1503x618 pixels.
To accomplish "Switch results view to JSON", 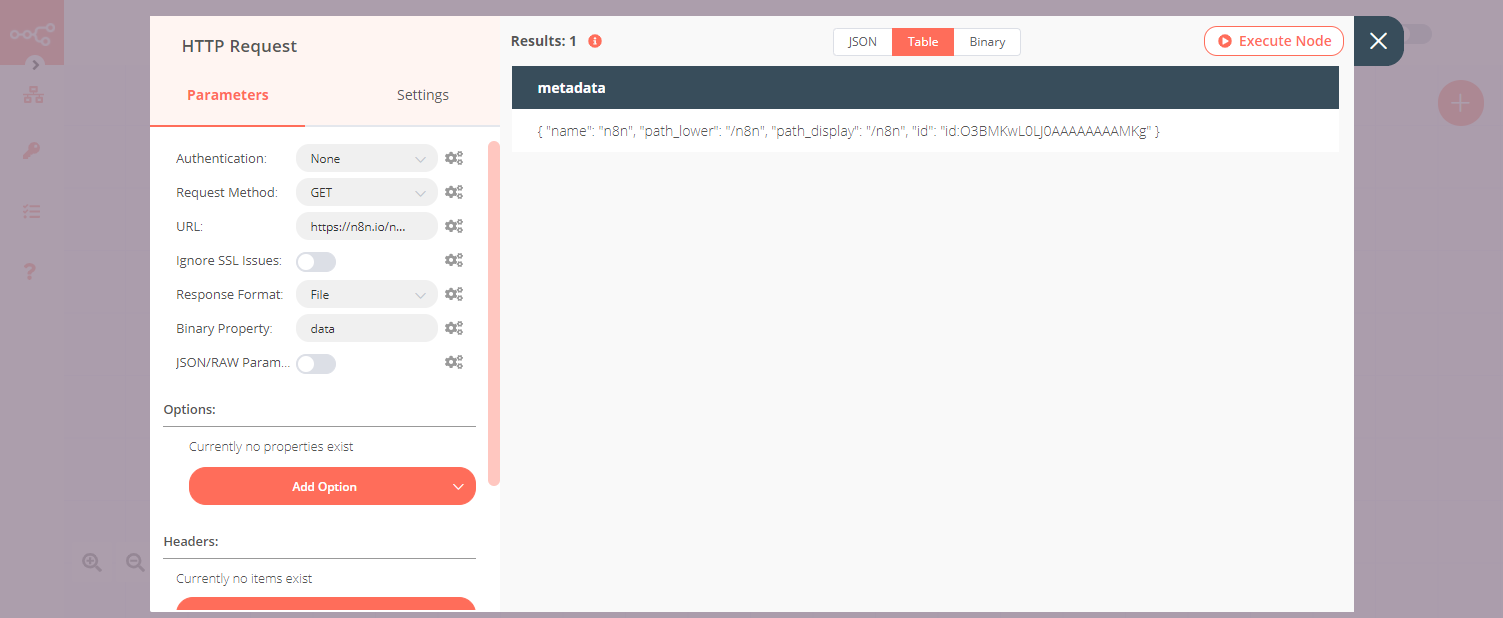I will click(x=862, y=41).
